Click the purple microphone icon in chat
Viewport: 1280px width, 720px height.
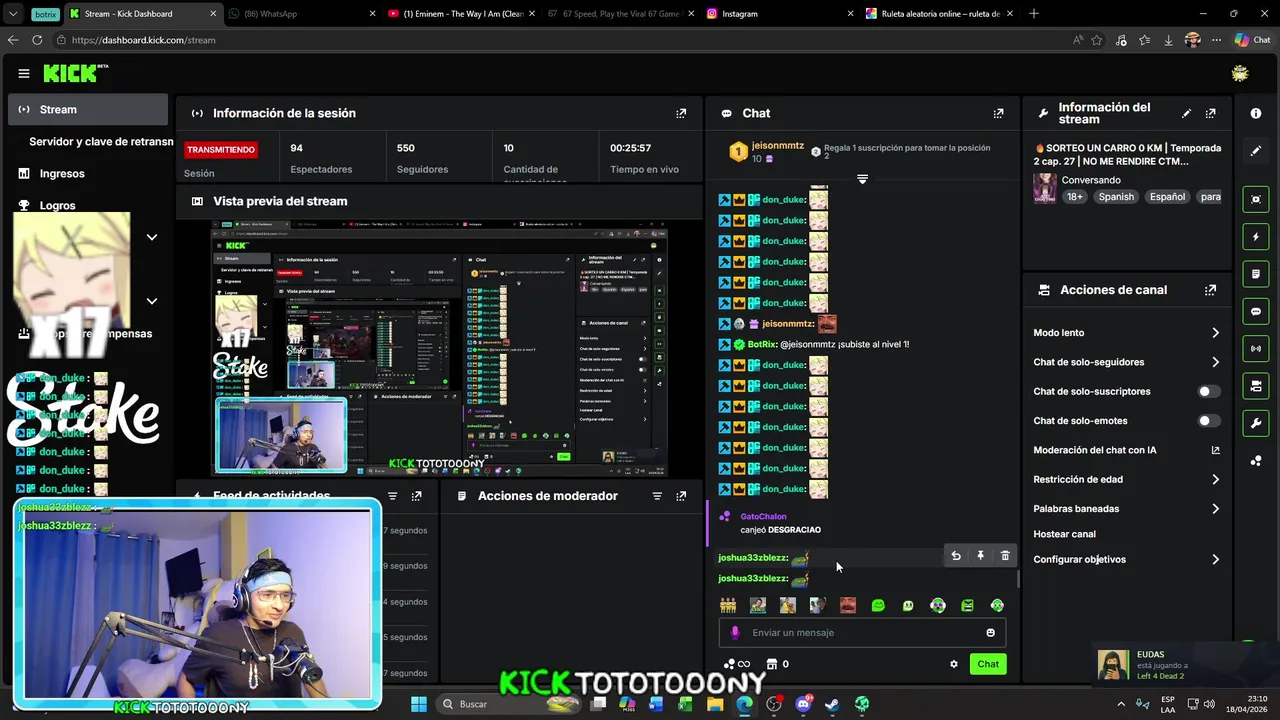tap(735, 632)
